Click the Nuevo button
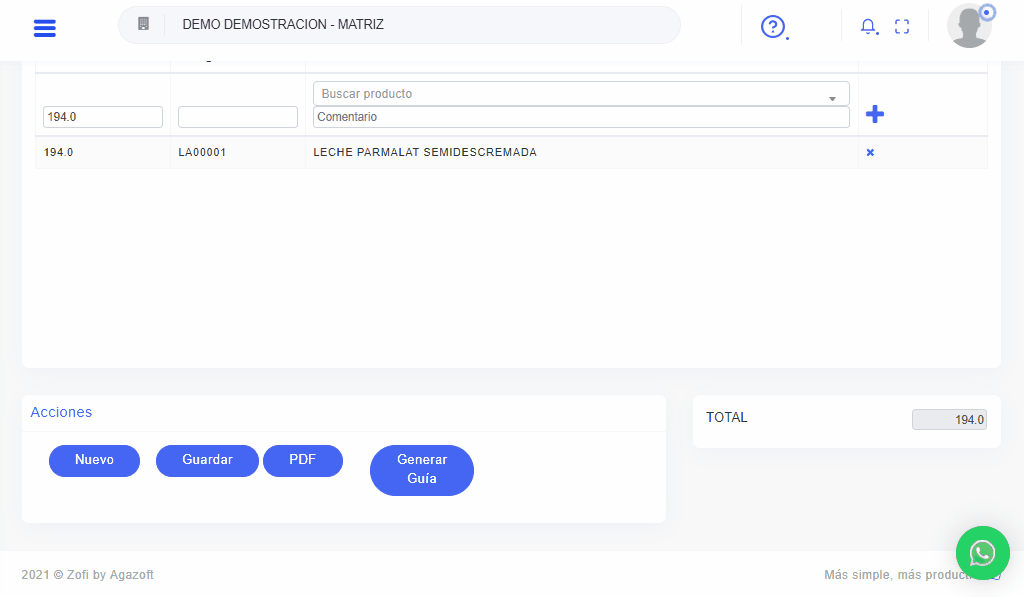Viewport: 1024px width, 597px height. click(94, 460)
